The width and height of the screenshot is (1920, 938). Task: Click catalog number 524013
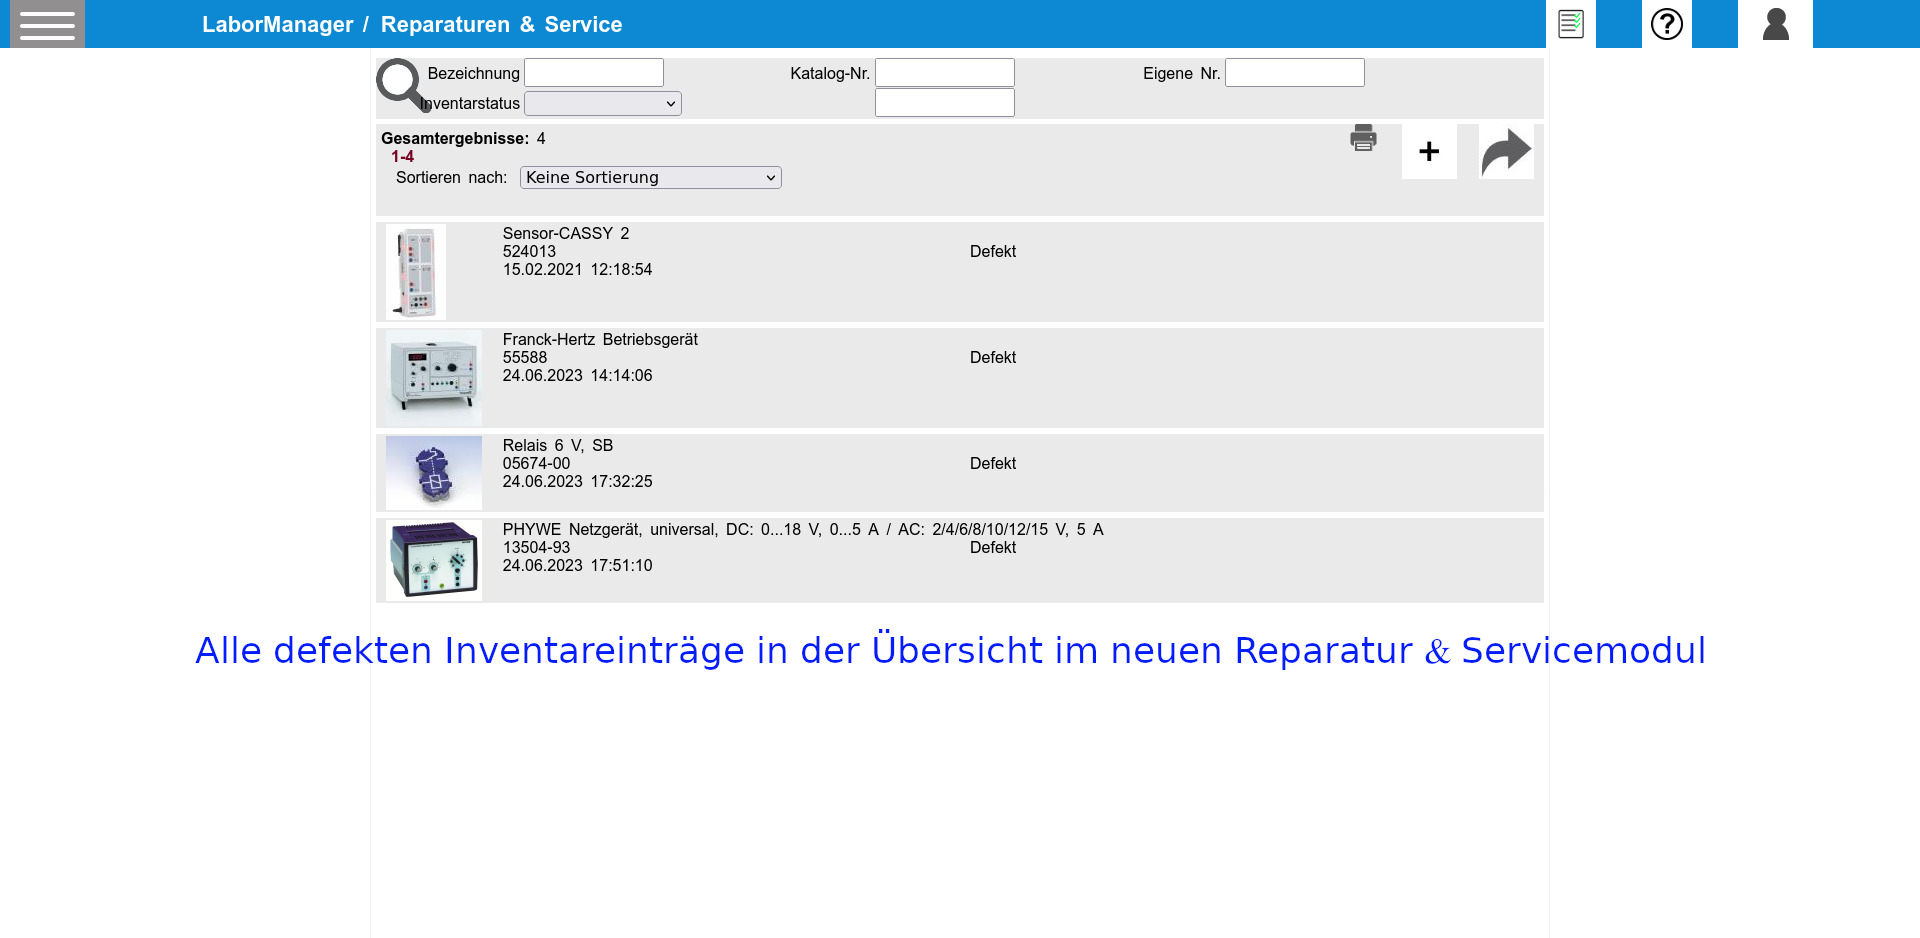[529, 251]
